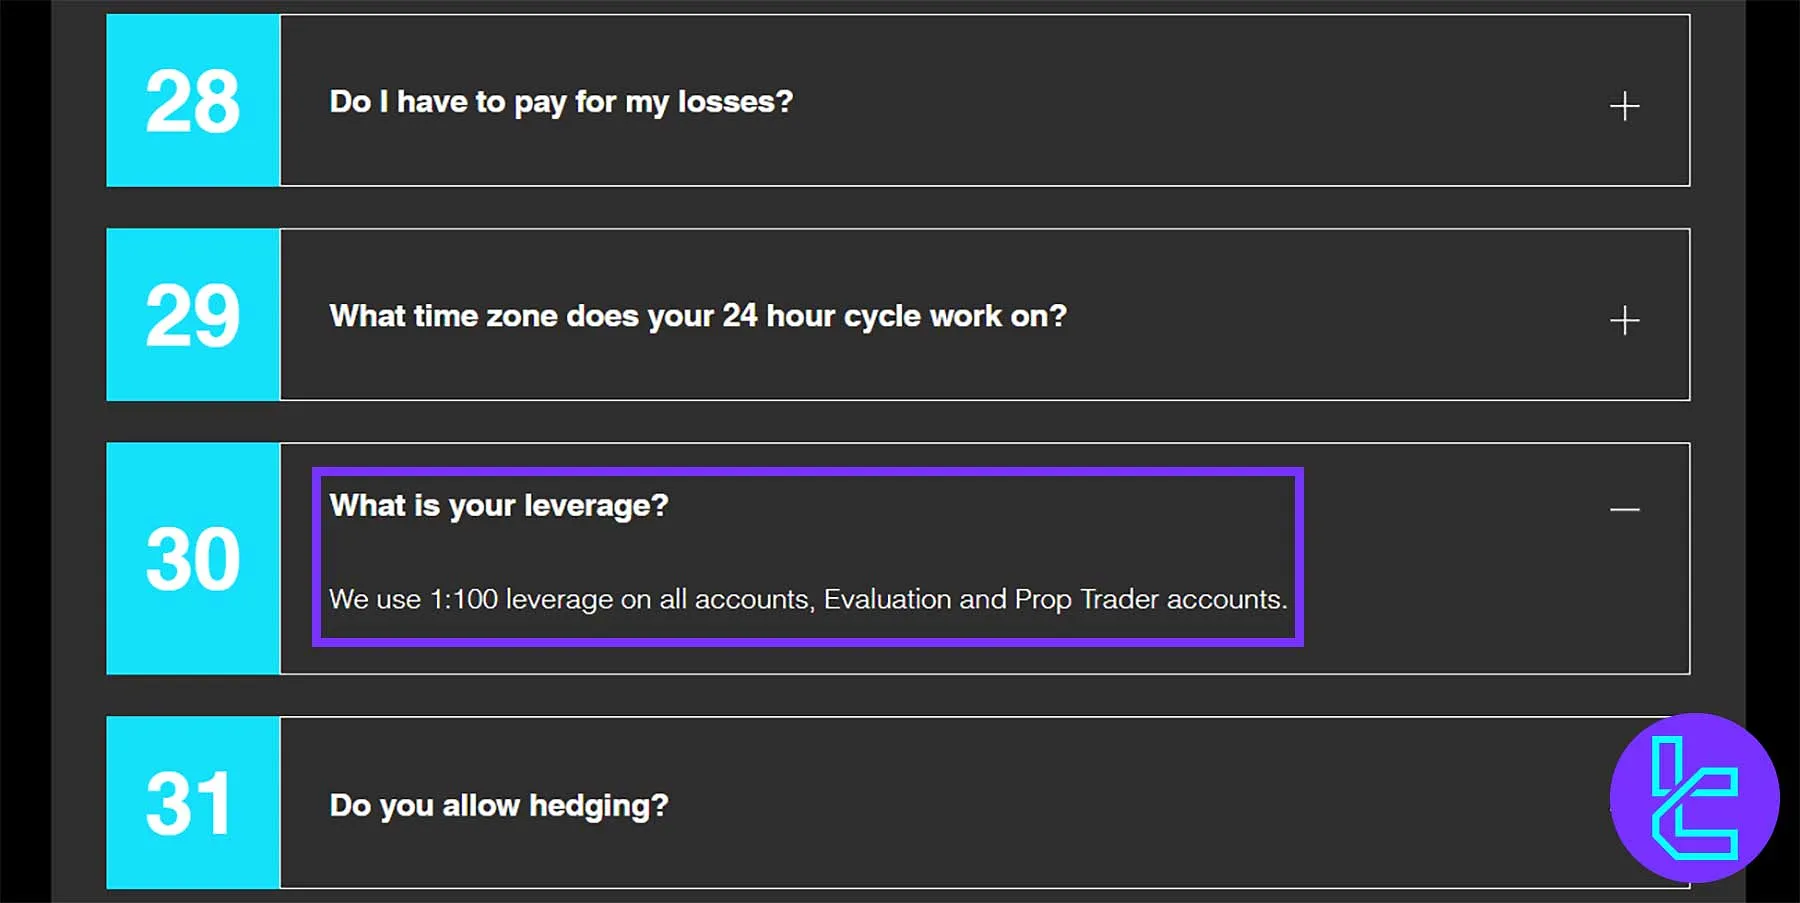Click the plus icon on question 28
Image resolution: width=1800 pixels, height=903 pixels.
[1626, 104]
